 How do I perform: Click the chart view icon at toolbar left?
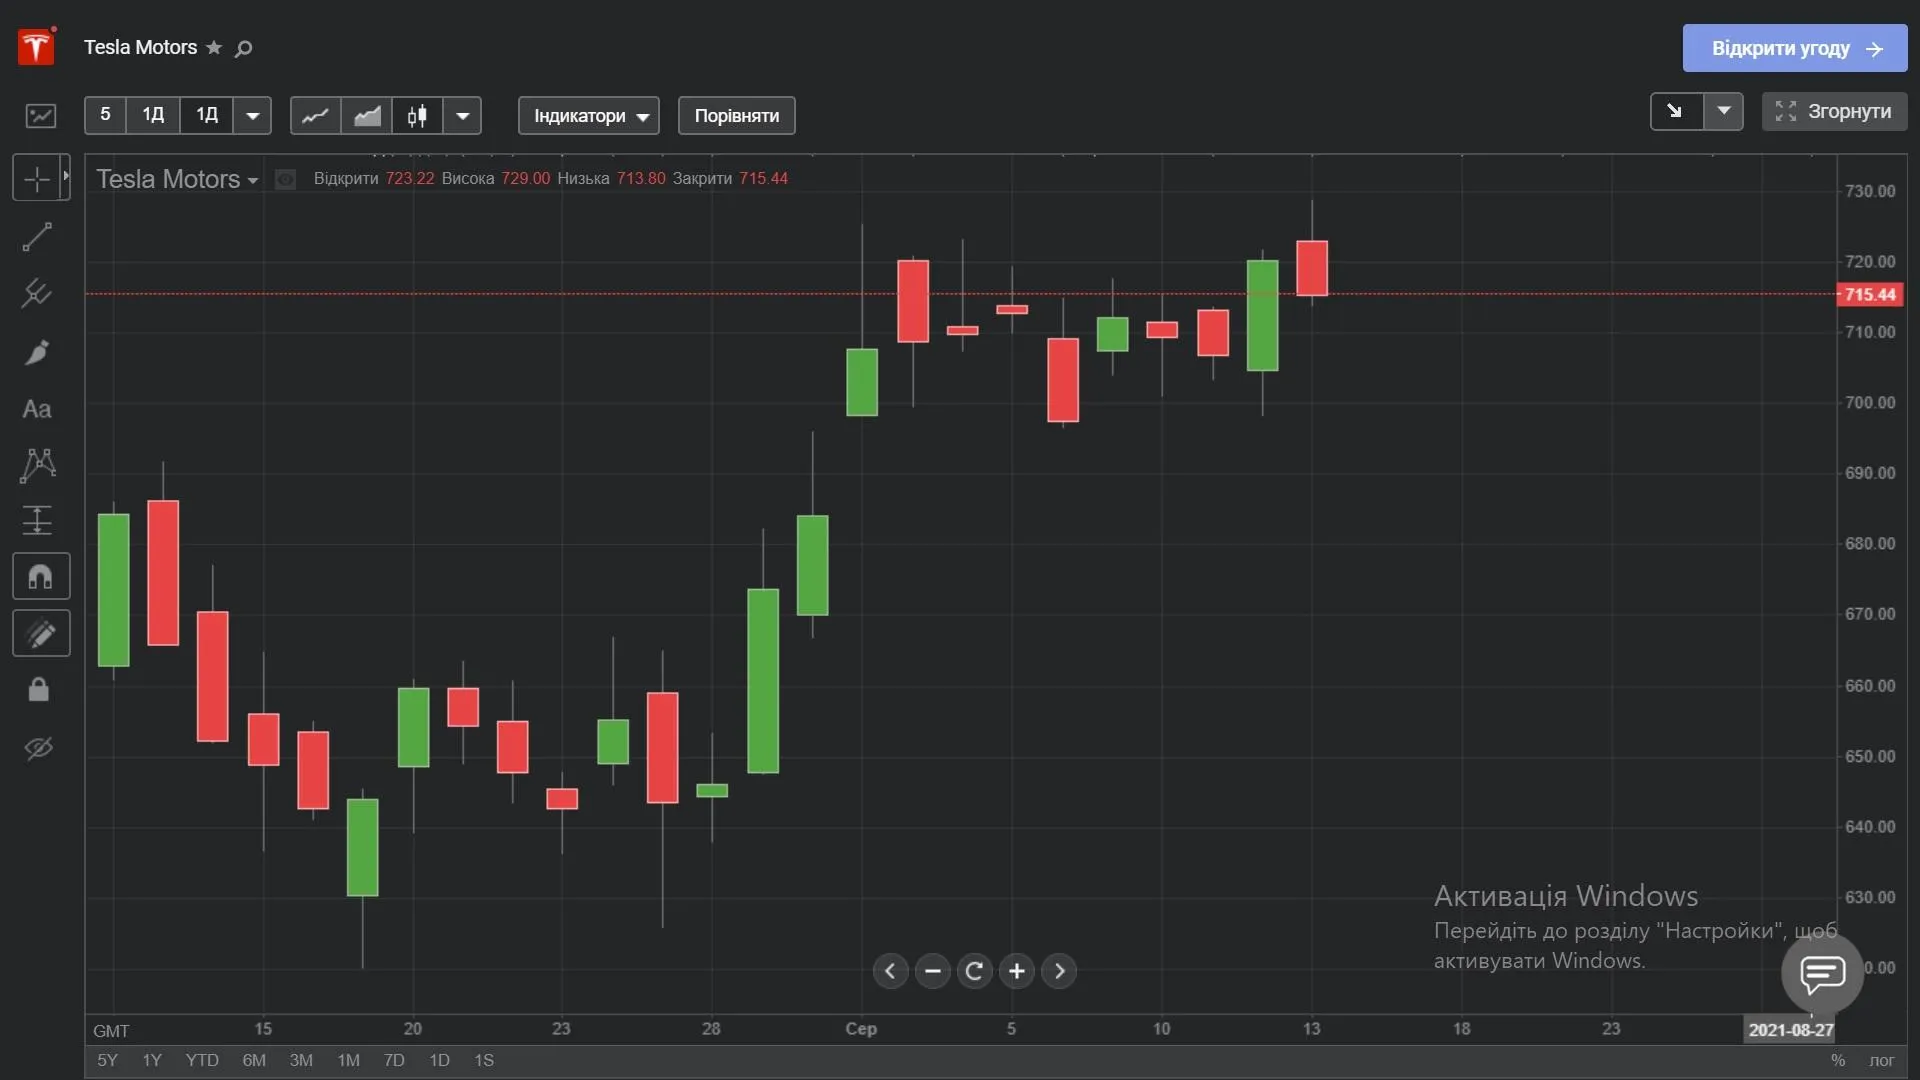(x=41, y=115)
